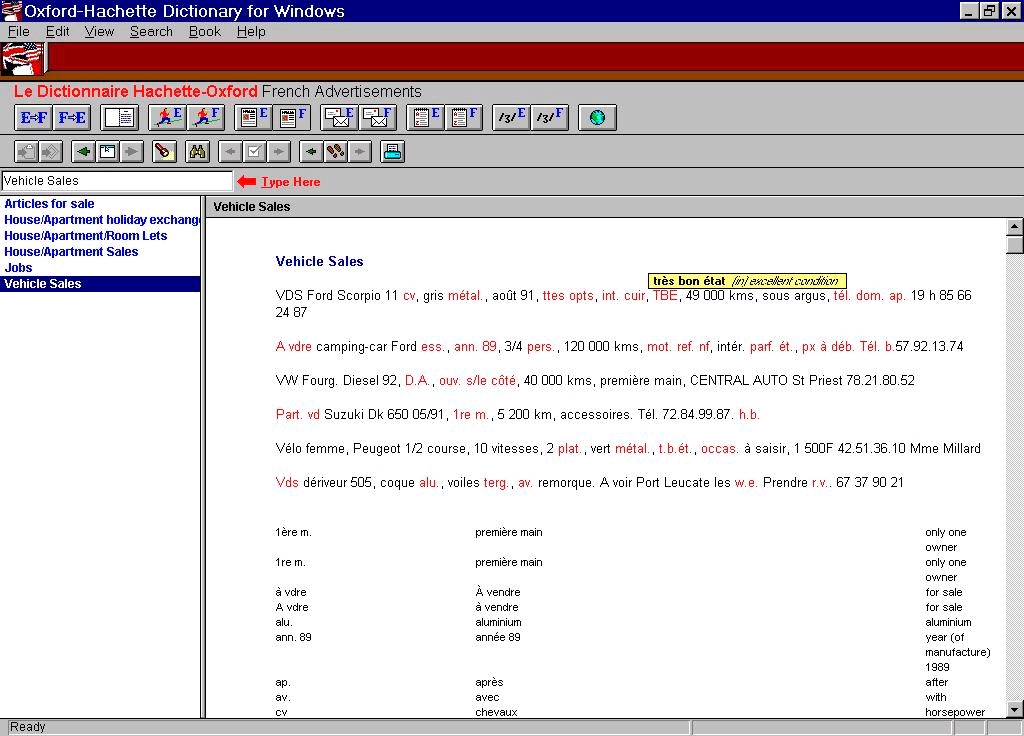Click the word 'chevaux' in the glossary
Viewport: 1024px width, 736px height.
(x=496, y=712)
